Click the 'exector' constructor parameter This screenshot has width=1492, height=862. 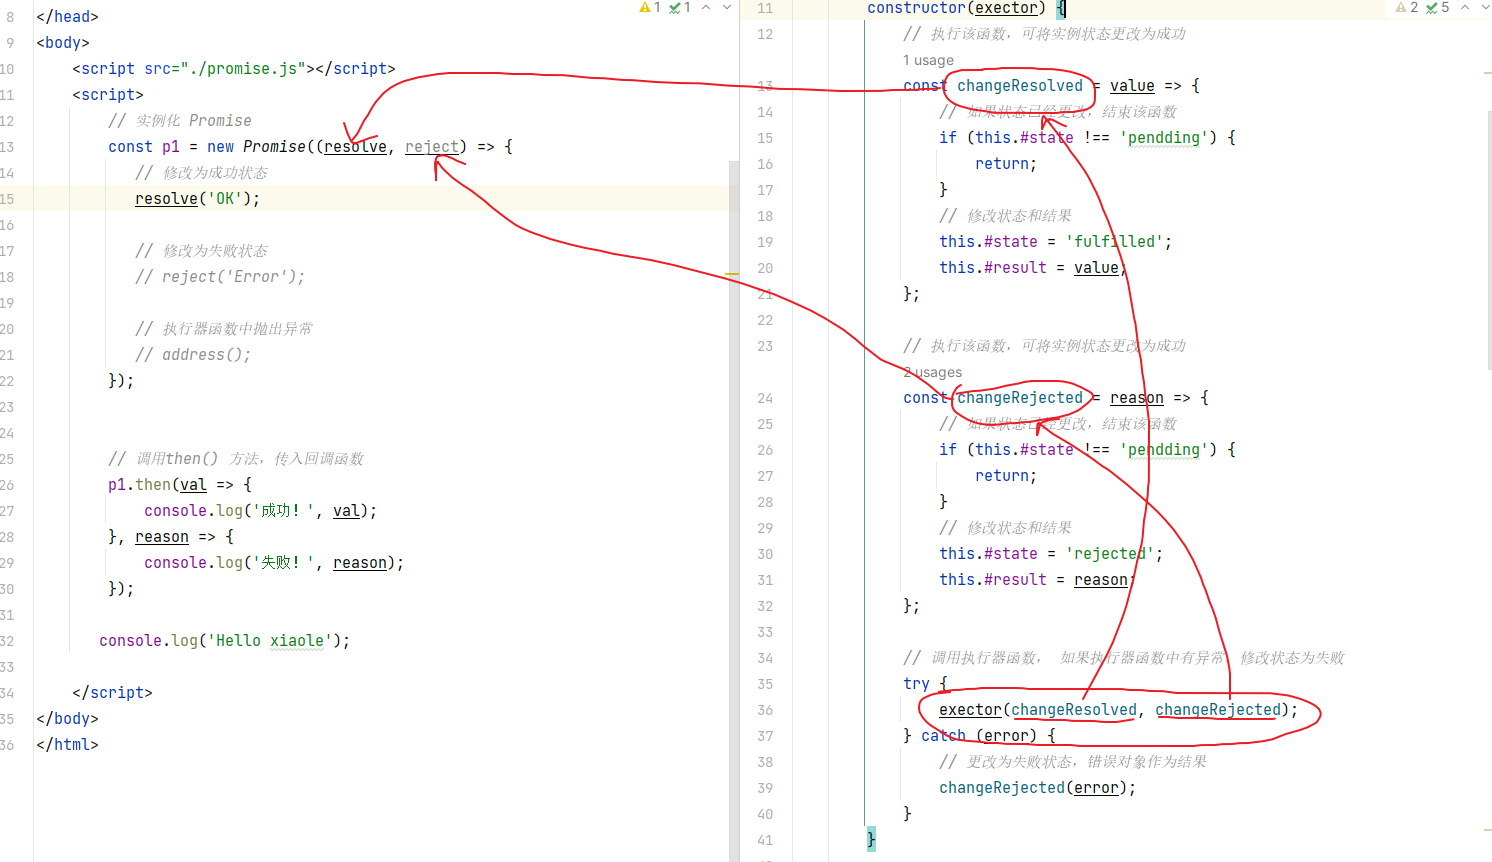[1006, 8]
